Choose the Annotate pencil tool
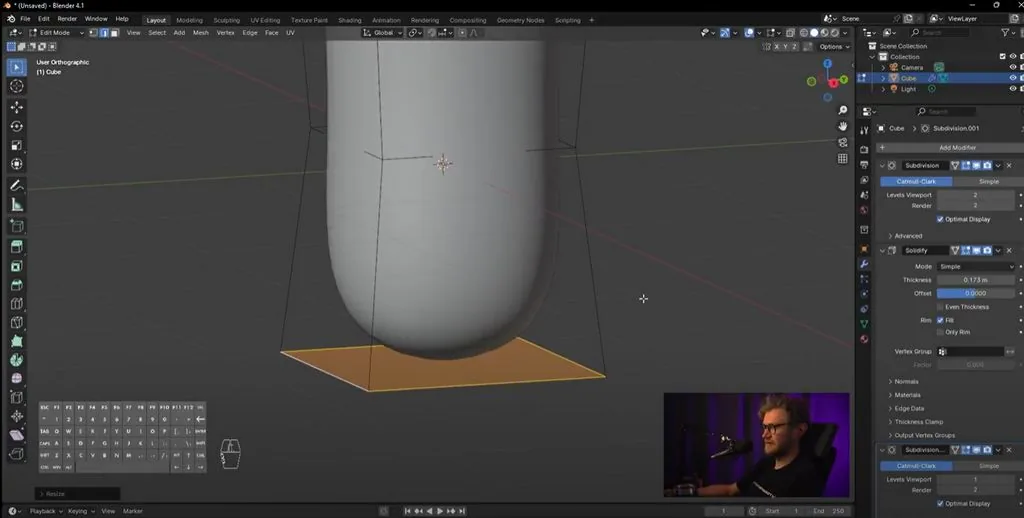Screen dimensions: 1024x518 16,186
